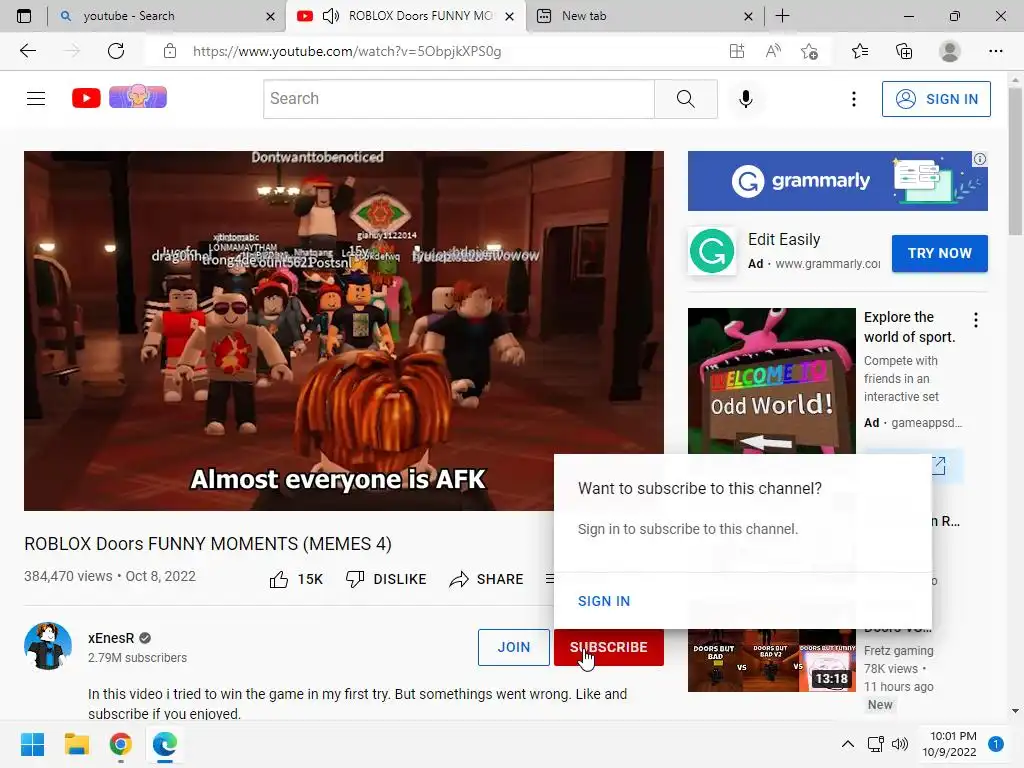Screen dimensions: 1024x768
Task: Show hidden system tray icons
Action: pos(848,744)
